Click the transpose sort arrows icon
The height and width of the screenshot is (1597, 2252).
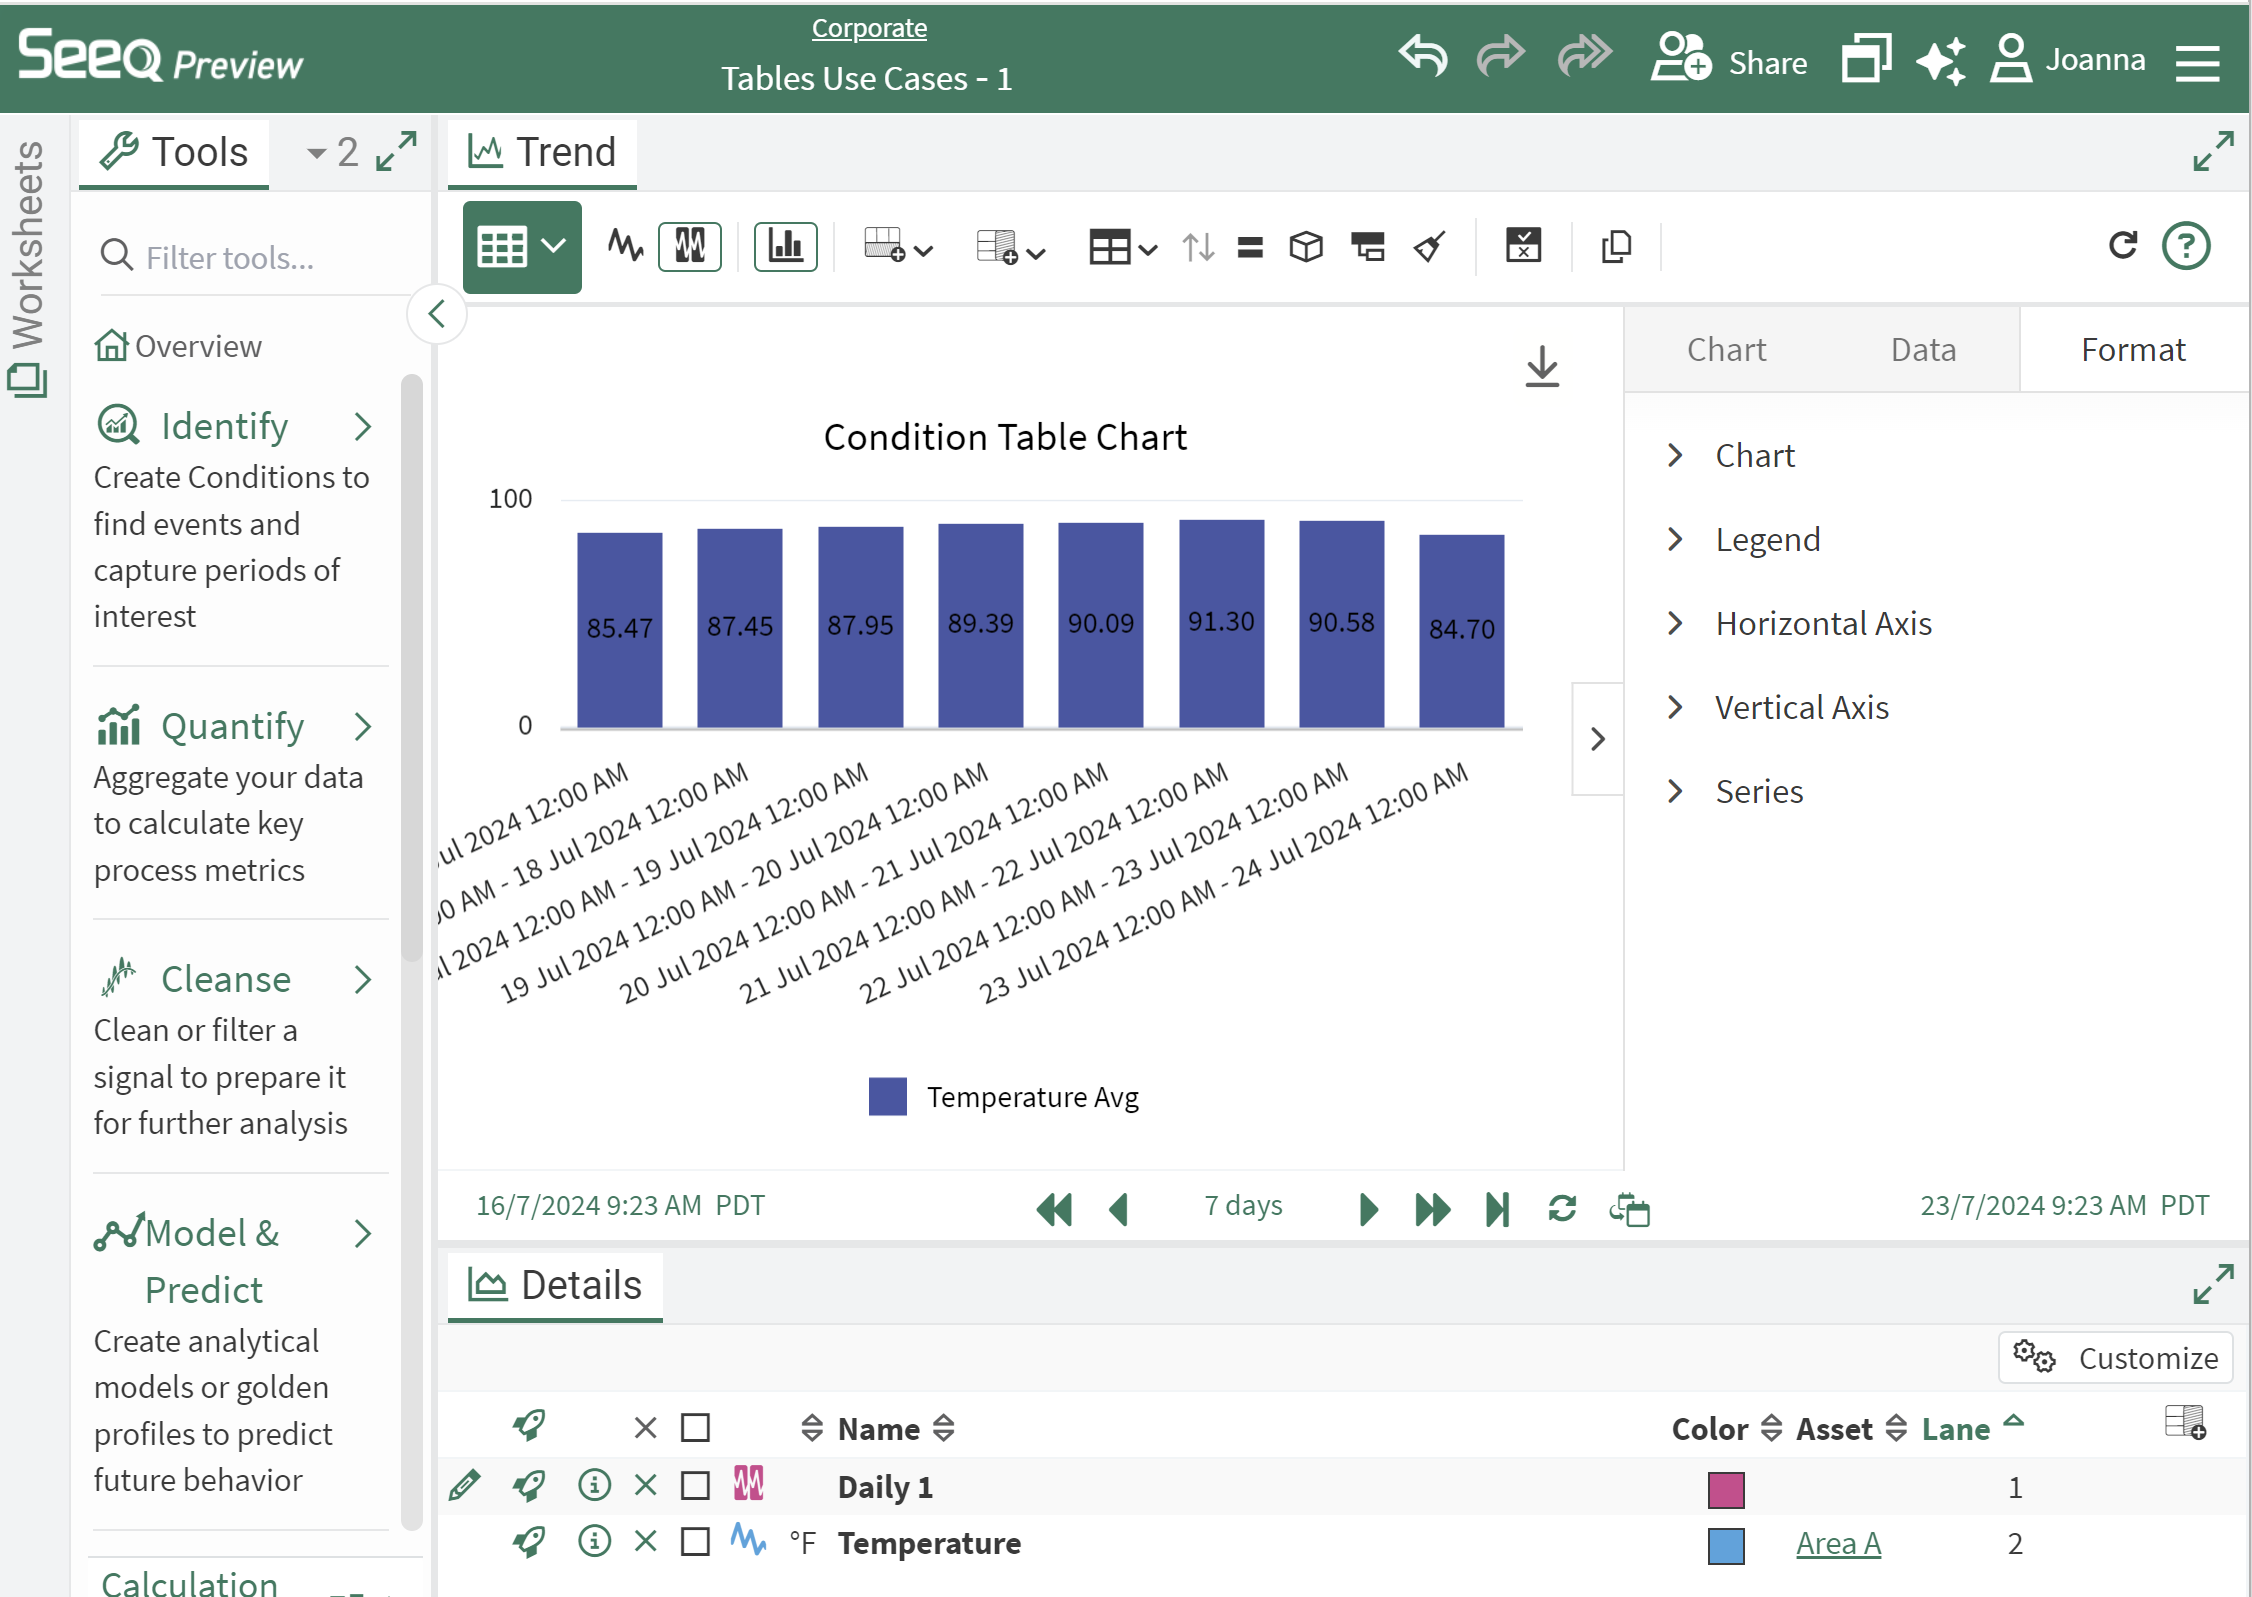point(1198,247)
